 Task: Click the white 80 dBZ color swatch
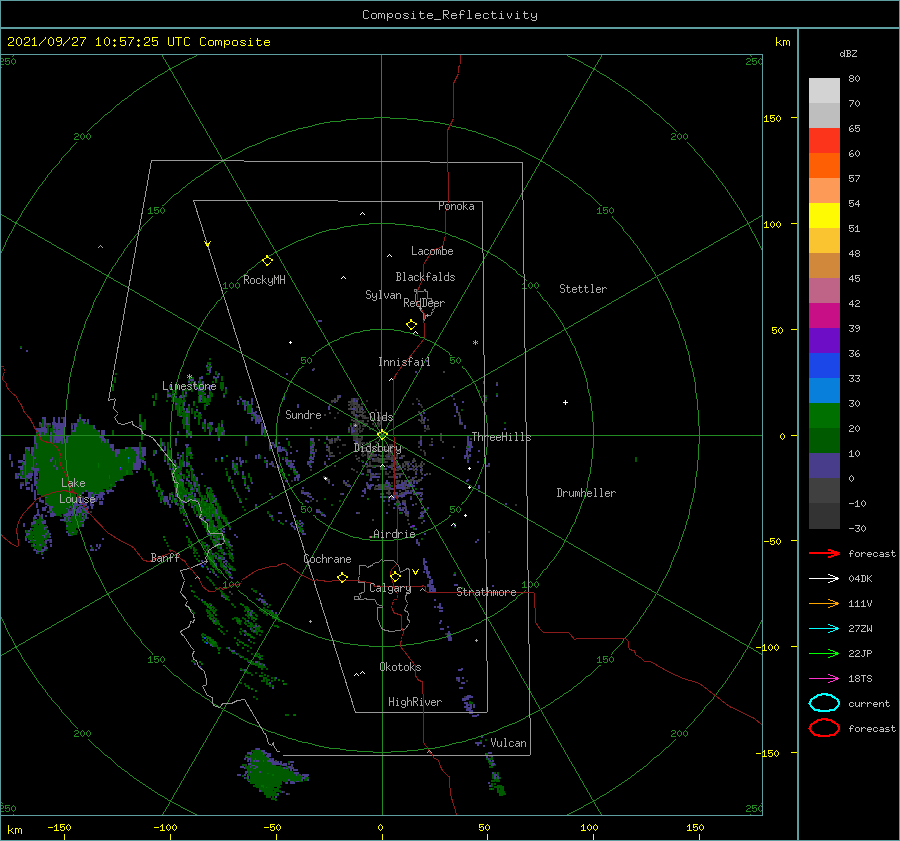(x=824, y=91)
